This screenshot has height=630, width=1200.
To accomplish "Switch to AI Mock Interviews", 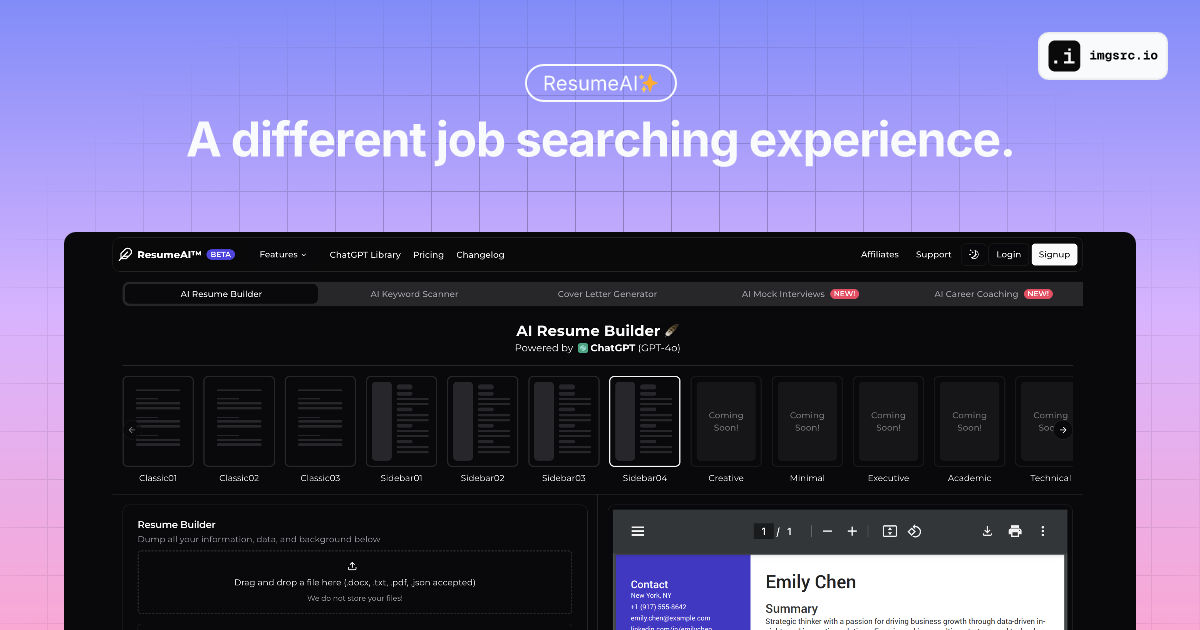I will (x=782, y=293).
